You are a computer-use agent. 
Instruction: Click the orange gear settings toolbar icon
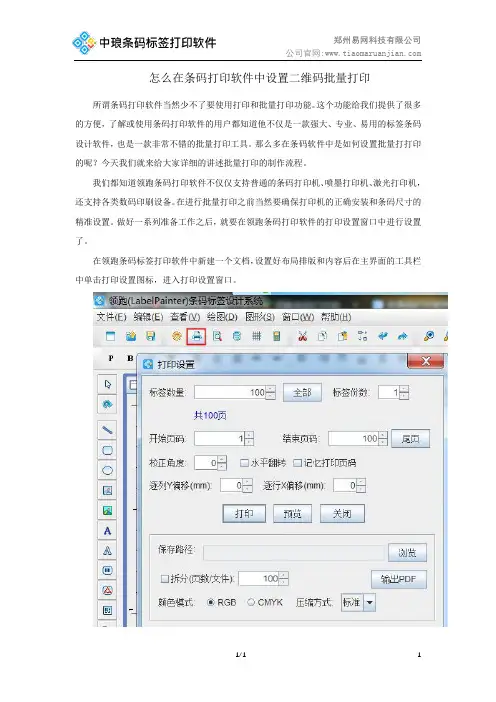[177, 336]
